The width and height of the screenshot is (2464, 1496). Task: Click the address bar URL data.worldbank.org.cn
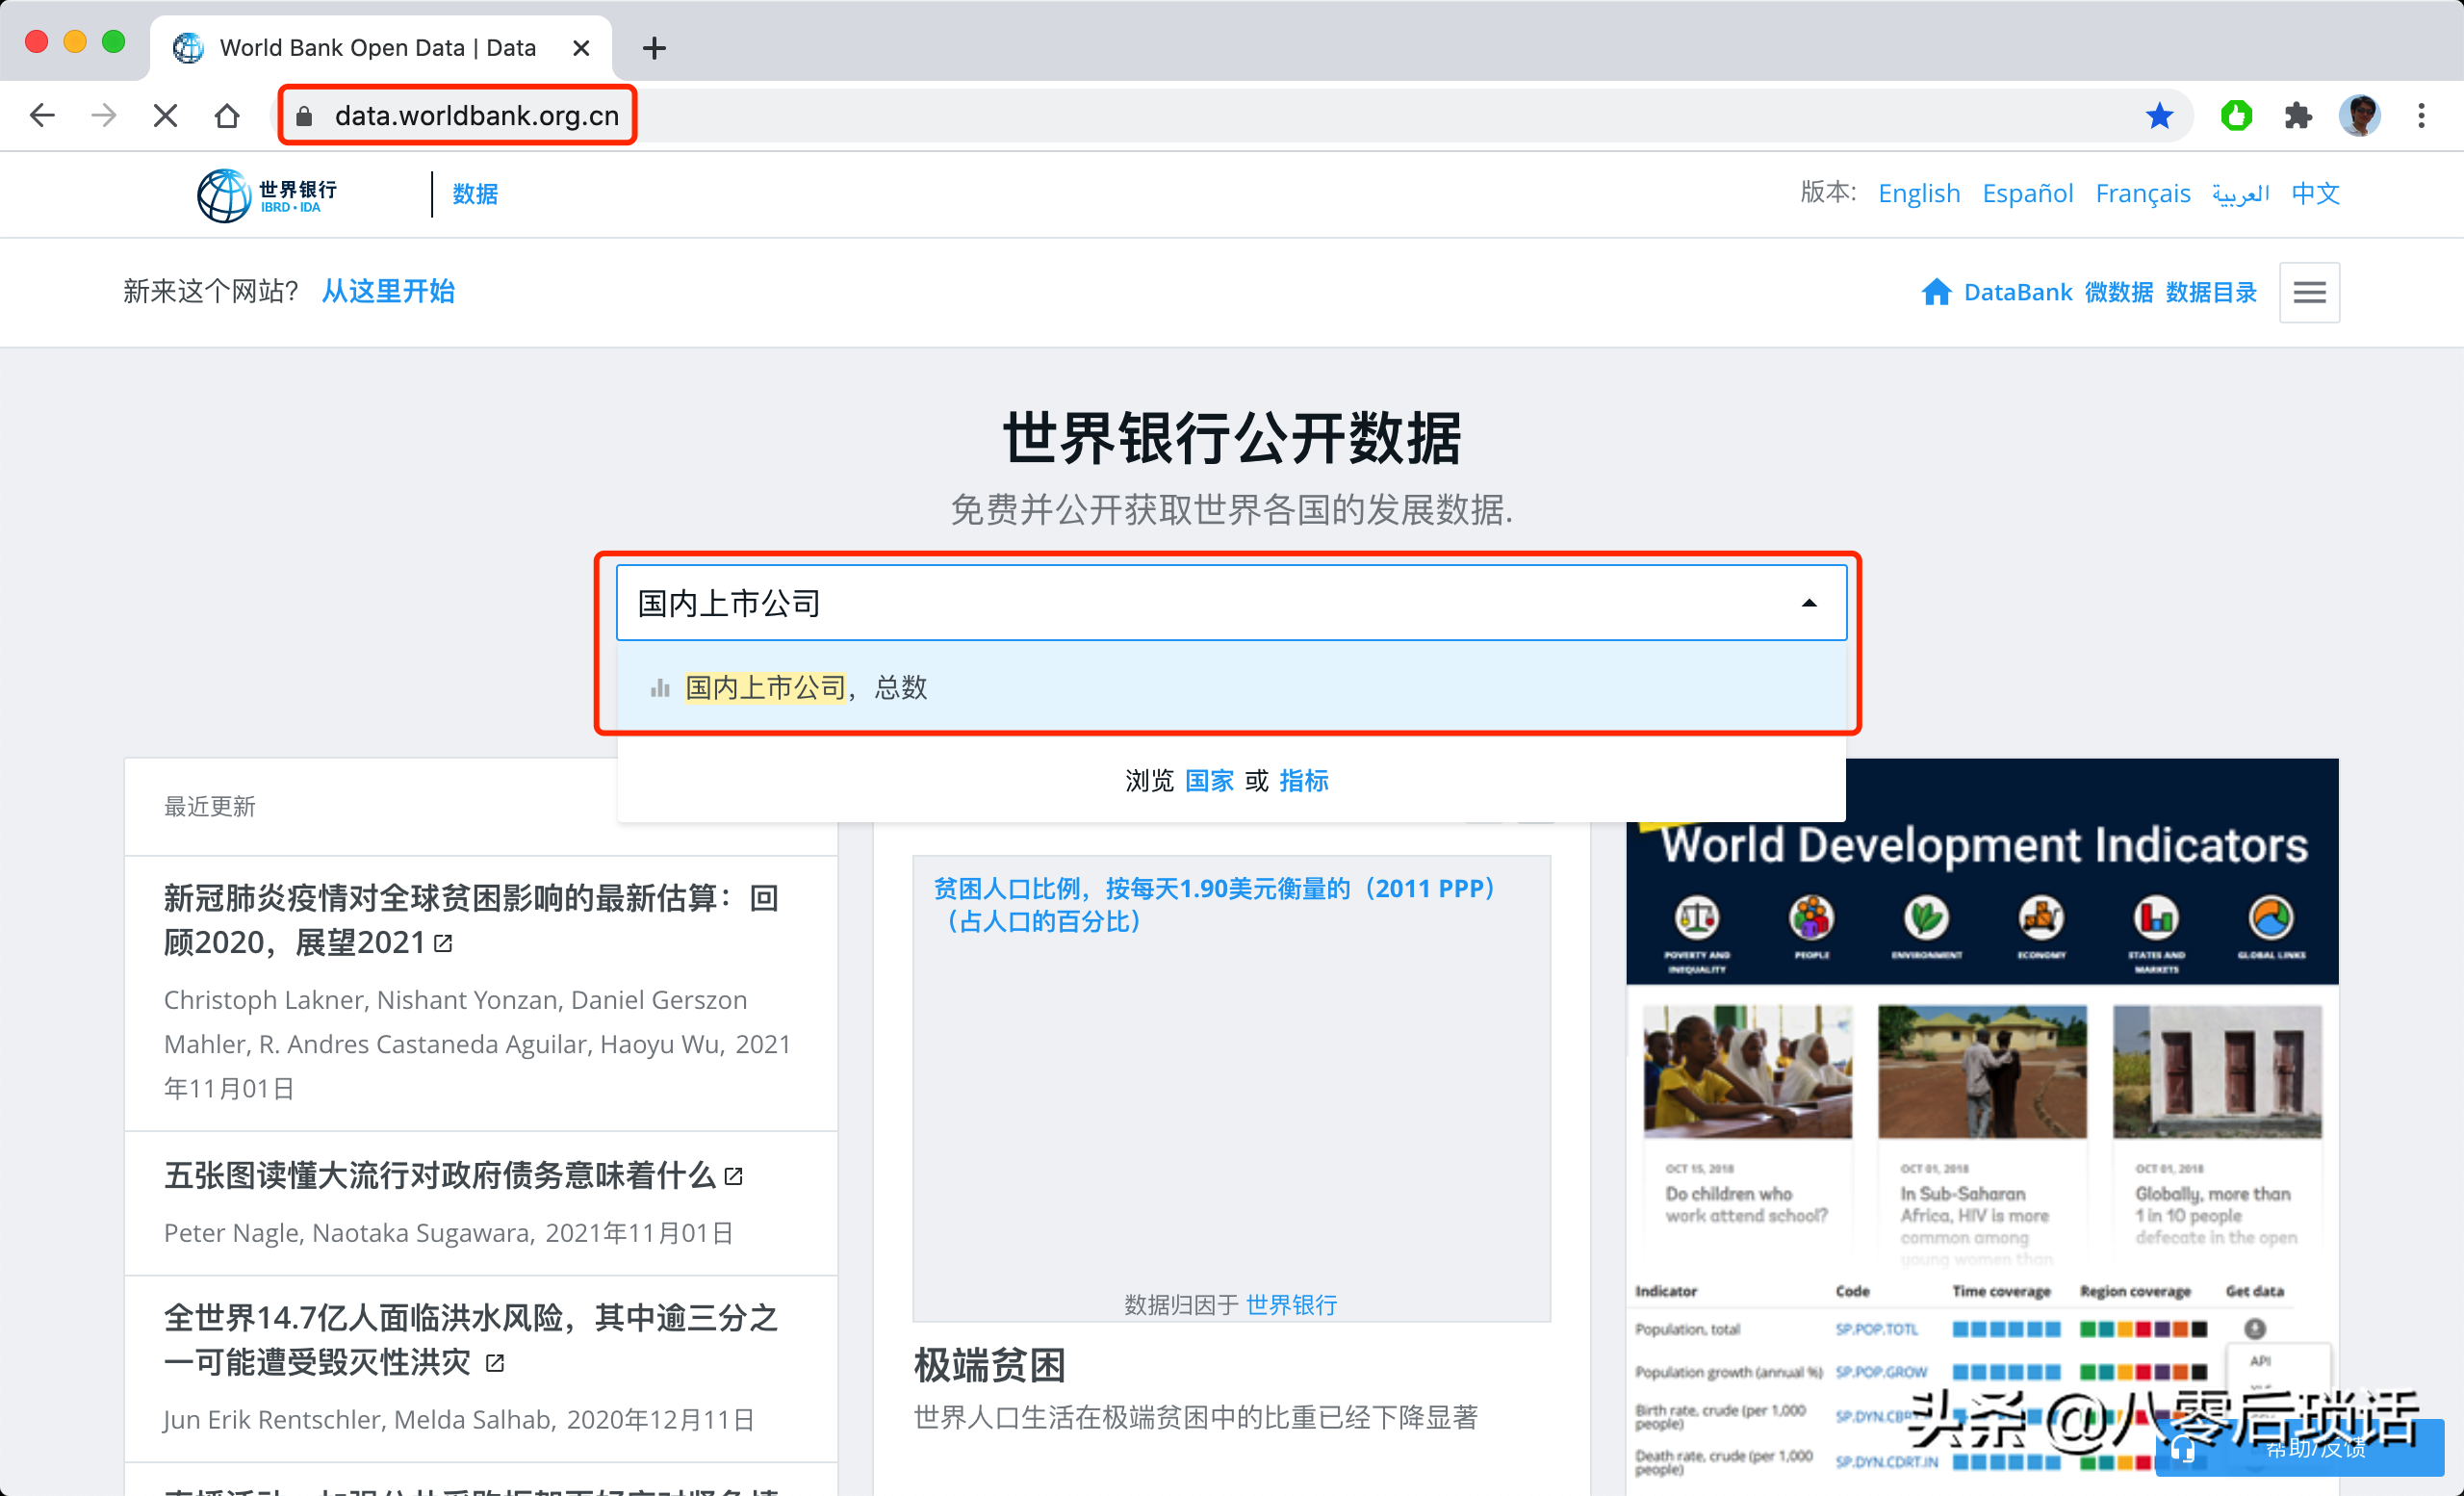[x=477, y=116]
